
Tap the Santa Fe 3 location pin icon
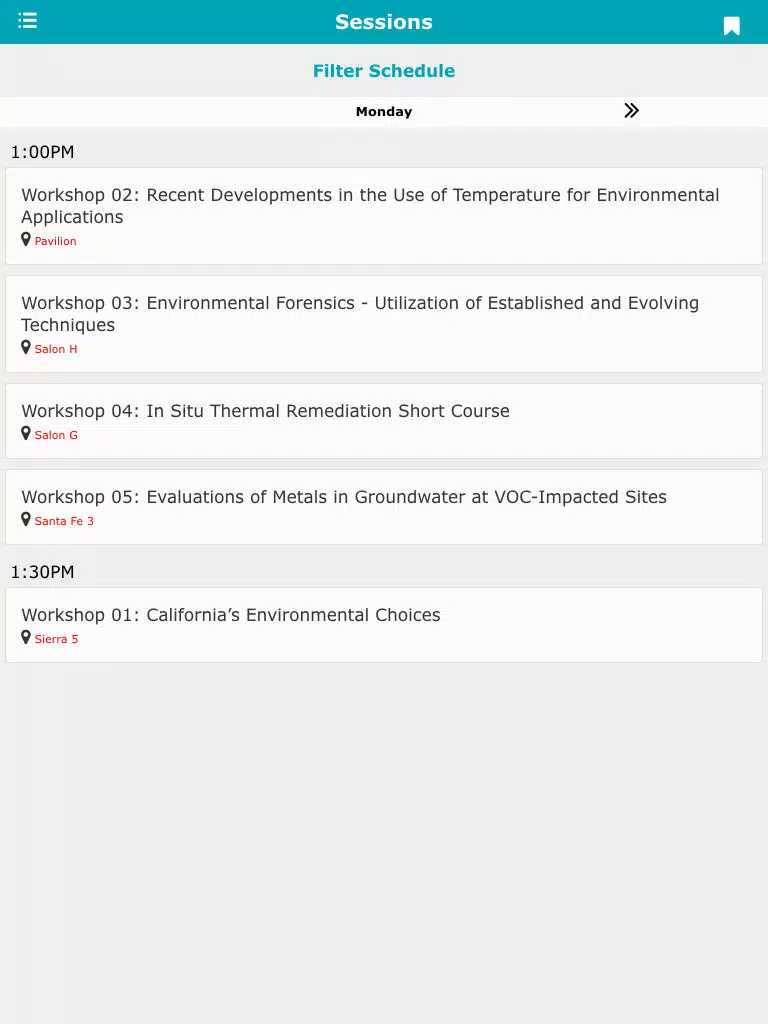(25, 520)
